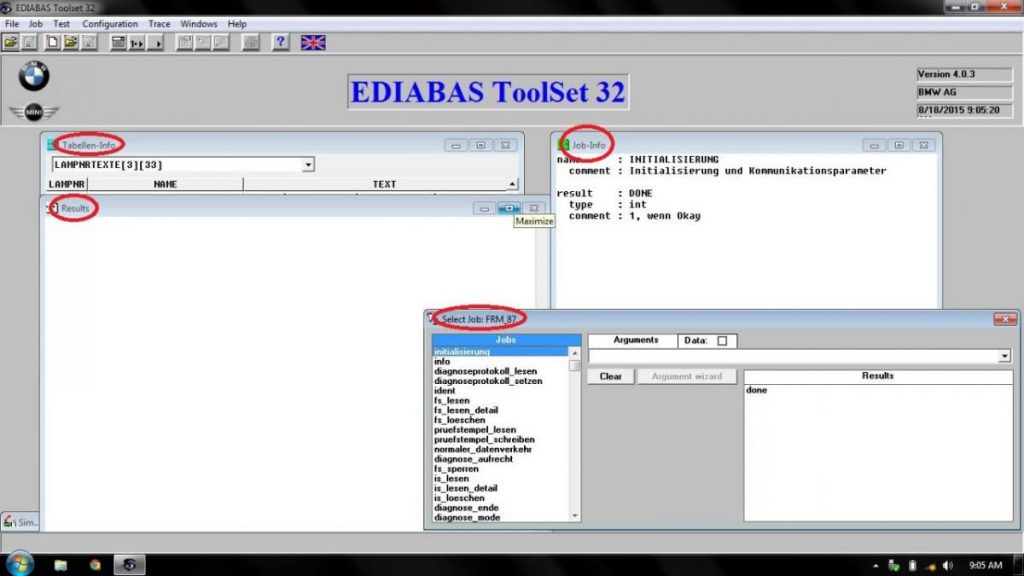Click the Jobs list scroll-up arrow
This screenshot has width=1024, height=576.
(x=574, y=353)
